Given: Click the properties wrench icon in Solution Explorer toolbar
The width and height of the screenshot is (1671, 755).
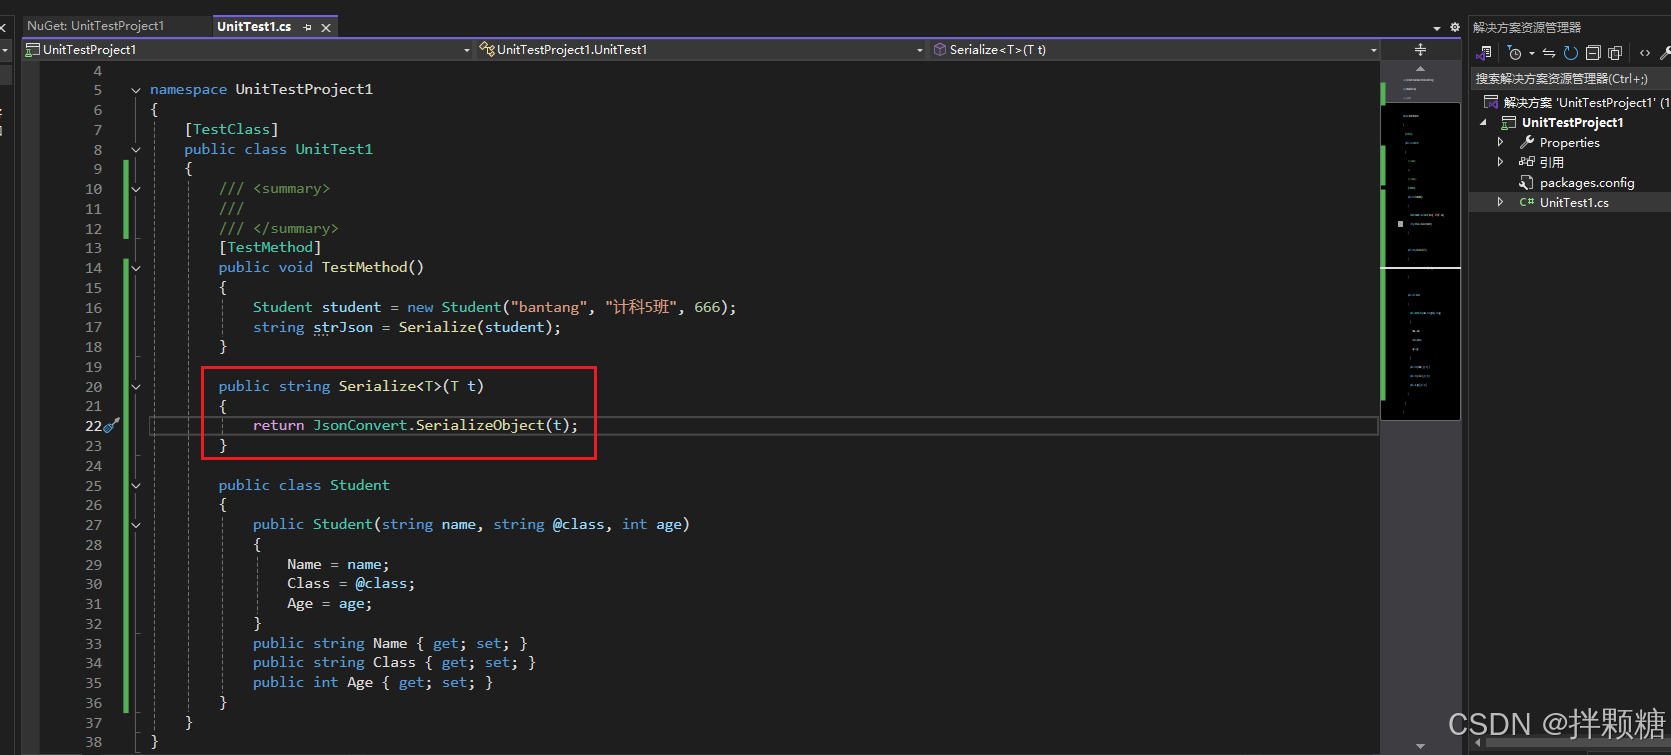Looking at the screenshot, I should [1665, 53].
